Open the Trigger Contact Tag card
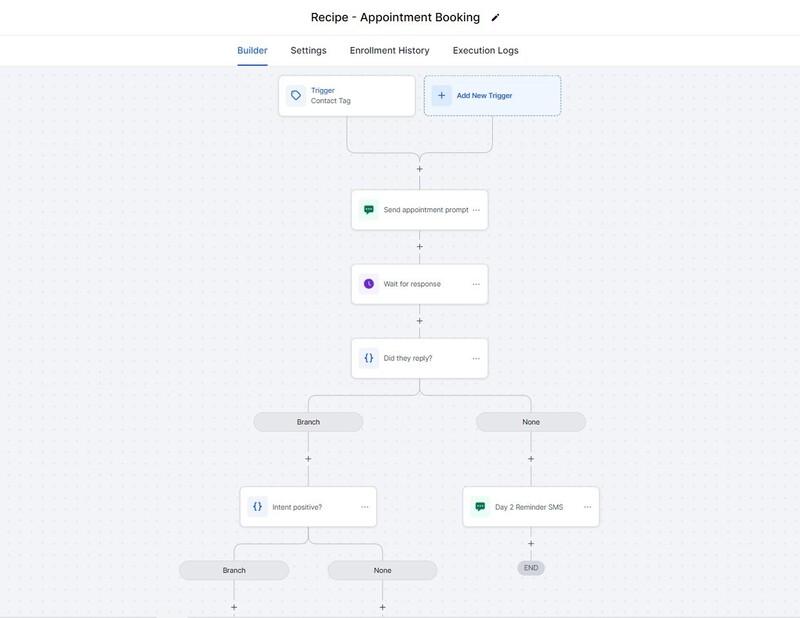Viewport: 800px width, 618px height. tap(347, 95)
